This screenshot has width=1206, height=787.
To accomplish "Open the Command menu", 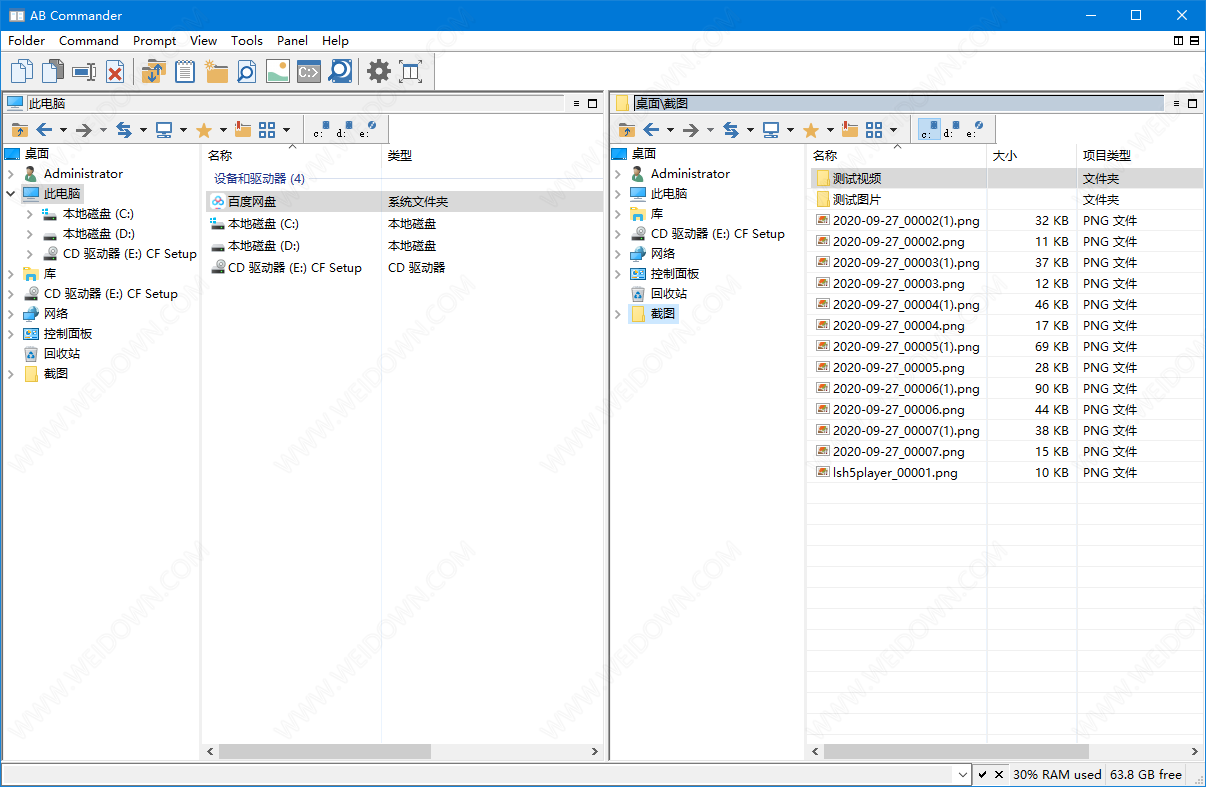I will pyautogui.click(x=89, y=41).
